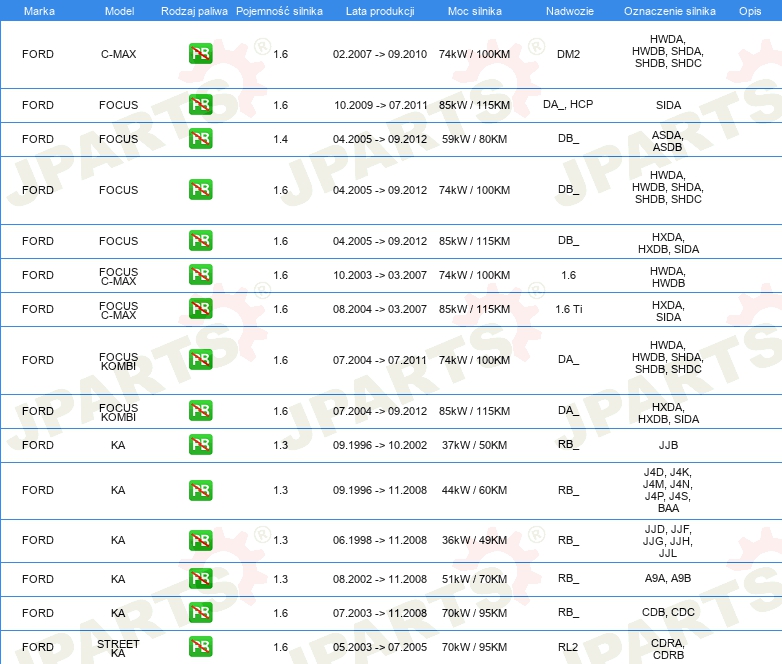
Task: Click date range 09.1996 -> 10.2002
Action: (x=380, y=445)
